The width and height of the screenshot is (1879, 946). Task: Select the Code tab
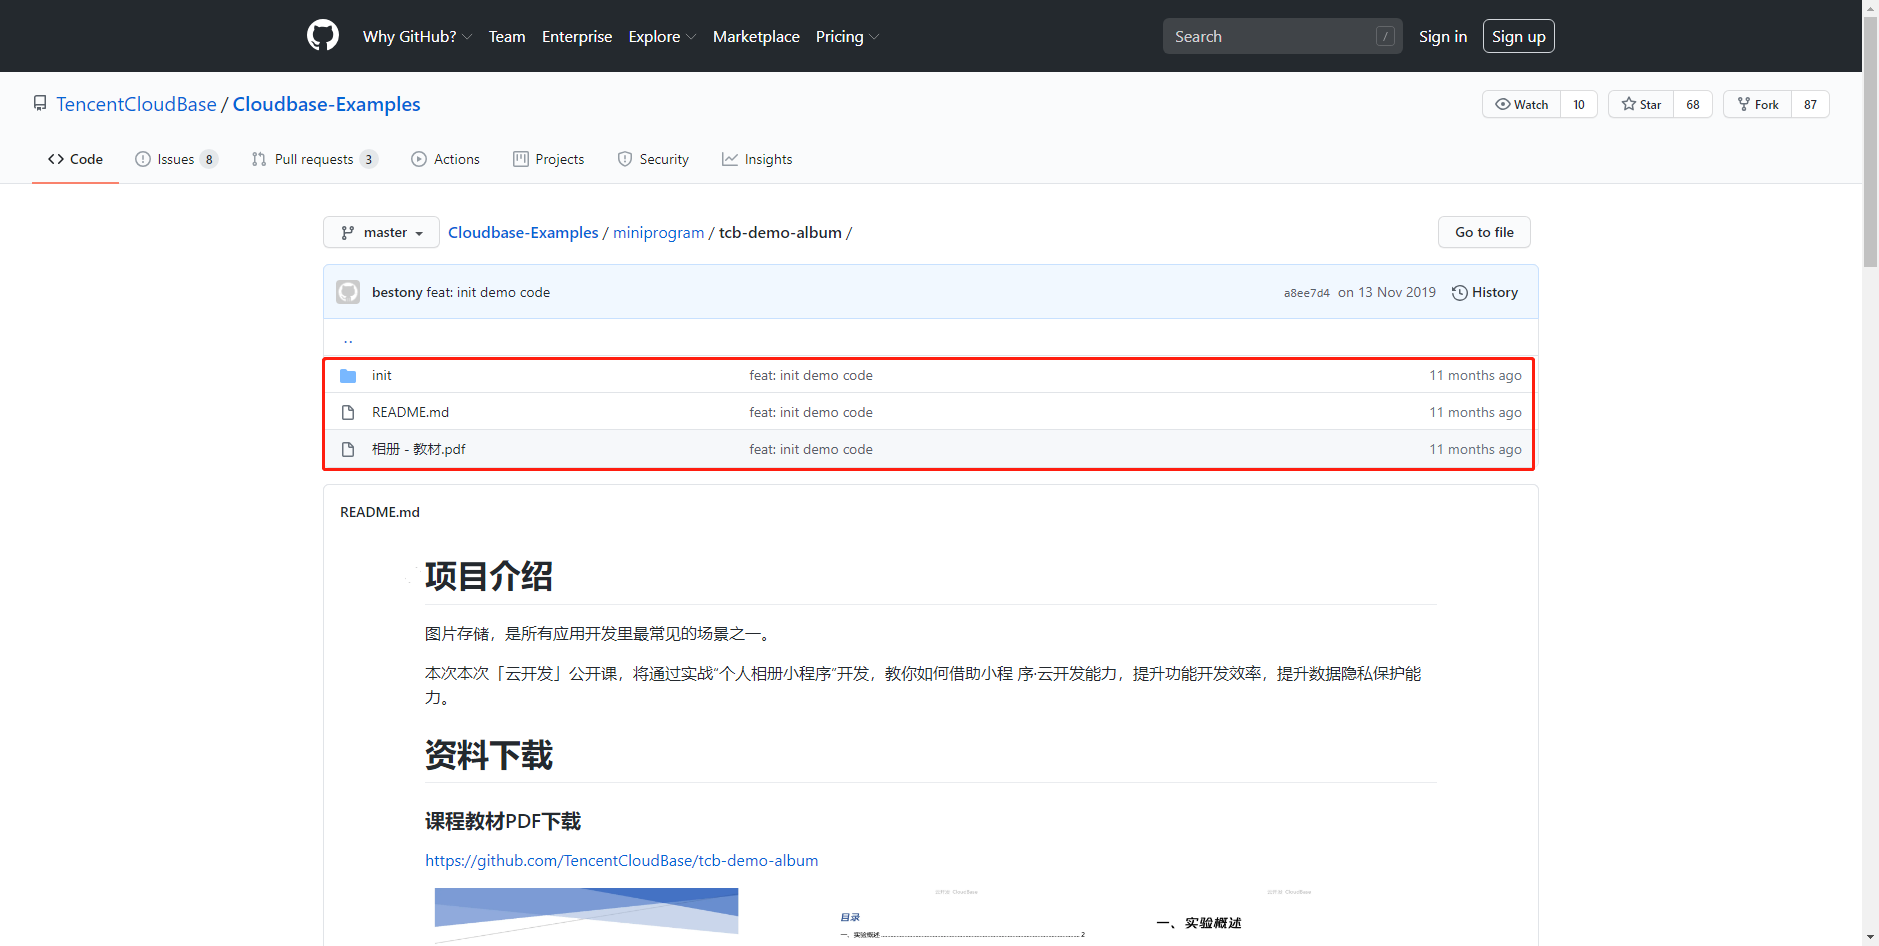tap(75, 159)
